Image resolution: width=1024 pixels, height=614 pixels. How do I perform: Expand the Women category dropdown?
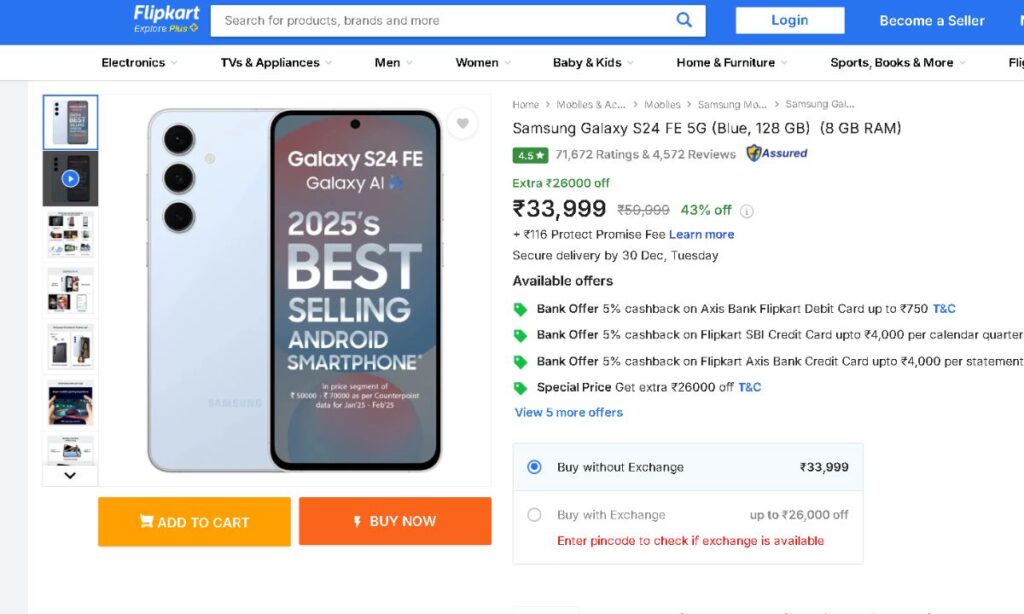[x=482, y=63]
